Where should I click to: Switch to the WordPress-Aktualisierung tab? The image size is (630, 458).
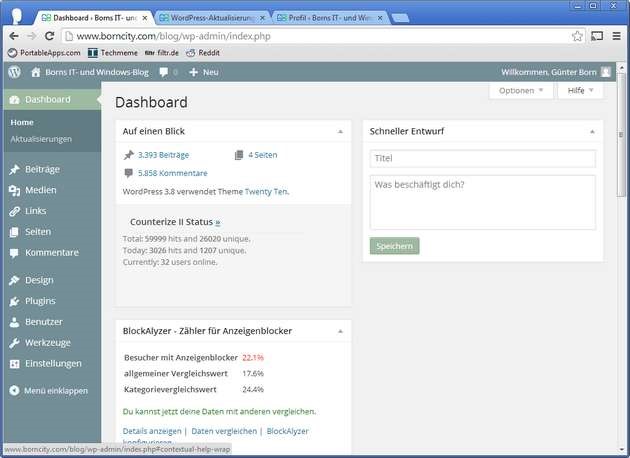point(209,17)
